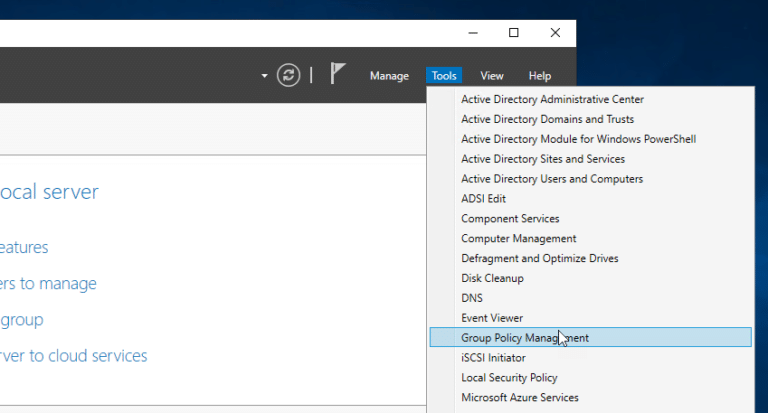Maximize the Server Manager window
768x413 pixels.
(513, 33)
